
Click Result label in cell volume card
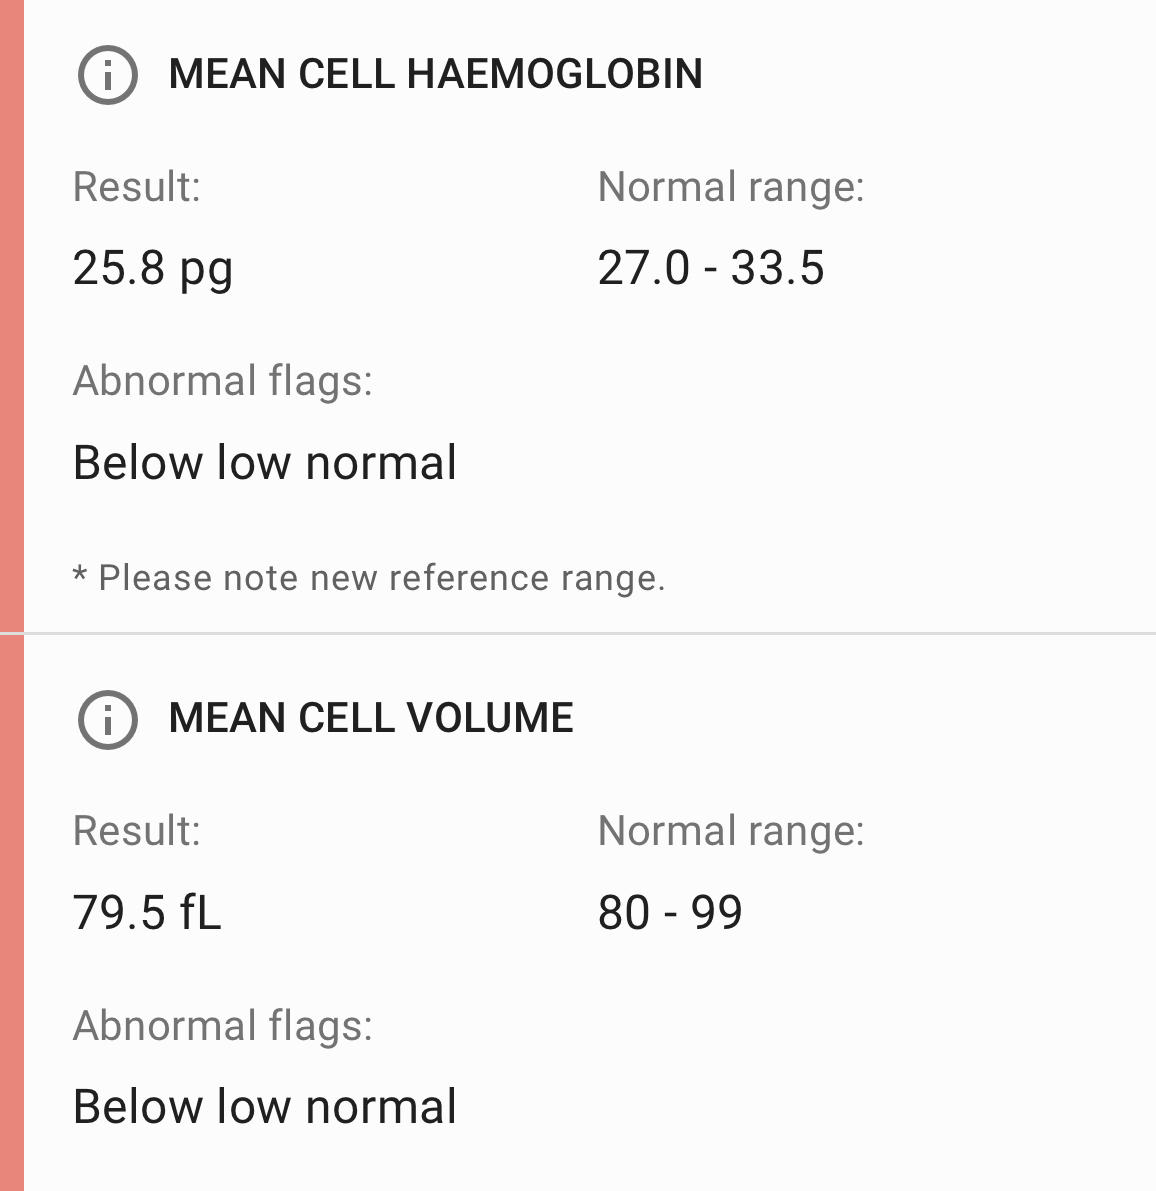pyautogui.click(x=137, y=831)
